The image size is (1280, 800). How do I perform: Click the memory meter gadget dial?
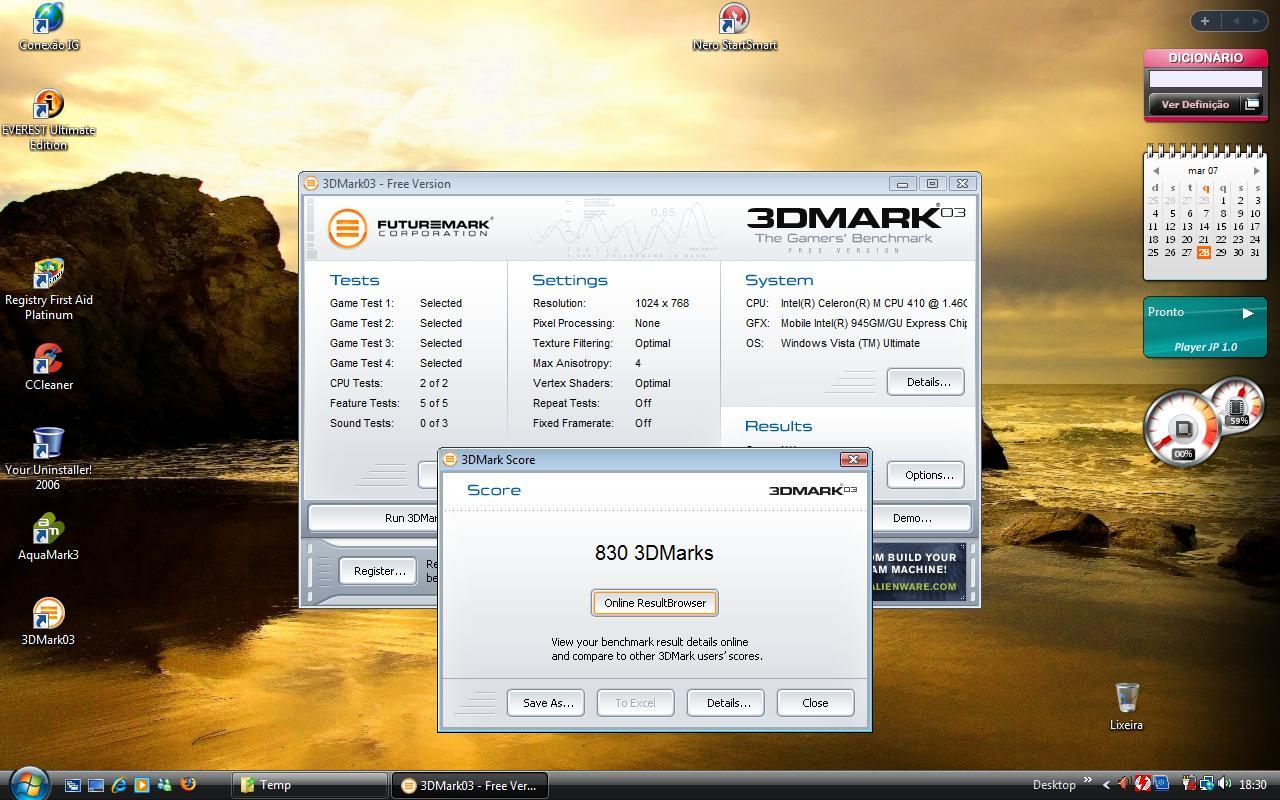1238,405
